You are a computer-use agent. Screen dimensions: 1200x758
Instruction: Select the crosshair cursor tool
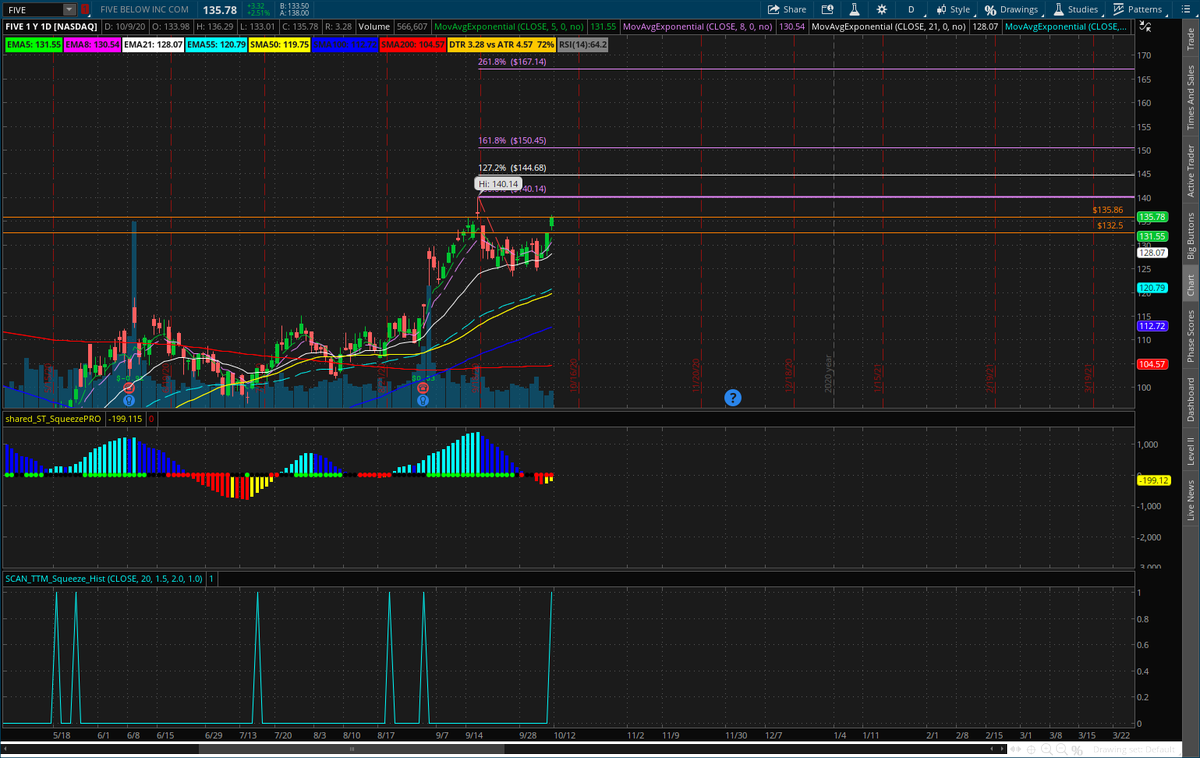click(1031, 748)
